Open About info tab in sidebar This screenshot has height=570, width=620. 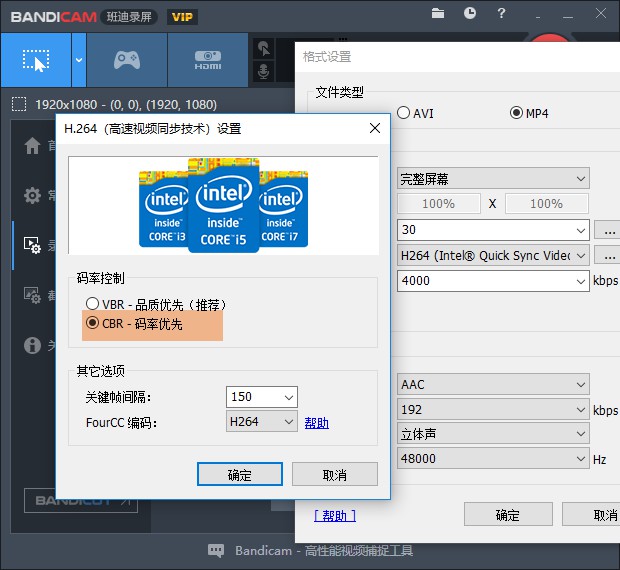coord(32,345)
